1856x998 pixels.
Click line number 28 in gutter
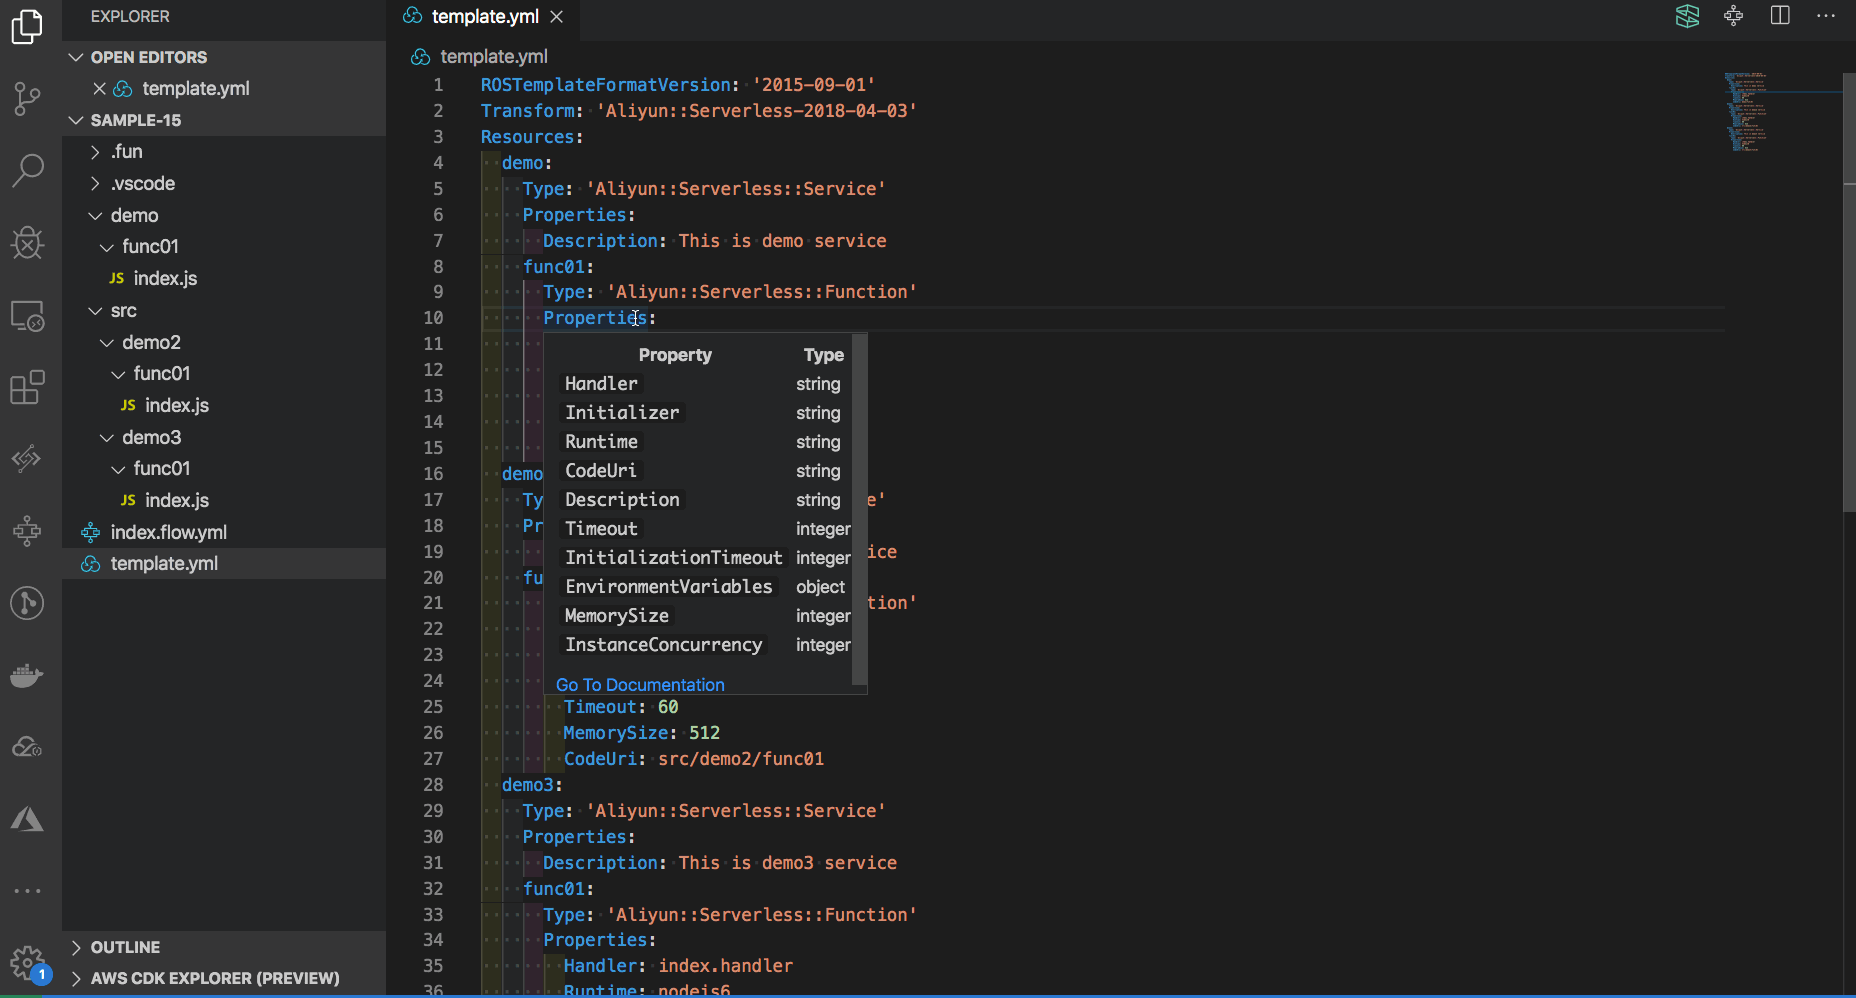(433, 785)
